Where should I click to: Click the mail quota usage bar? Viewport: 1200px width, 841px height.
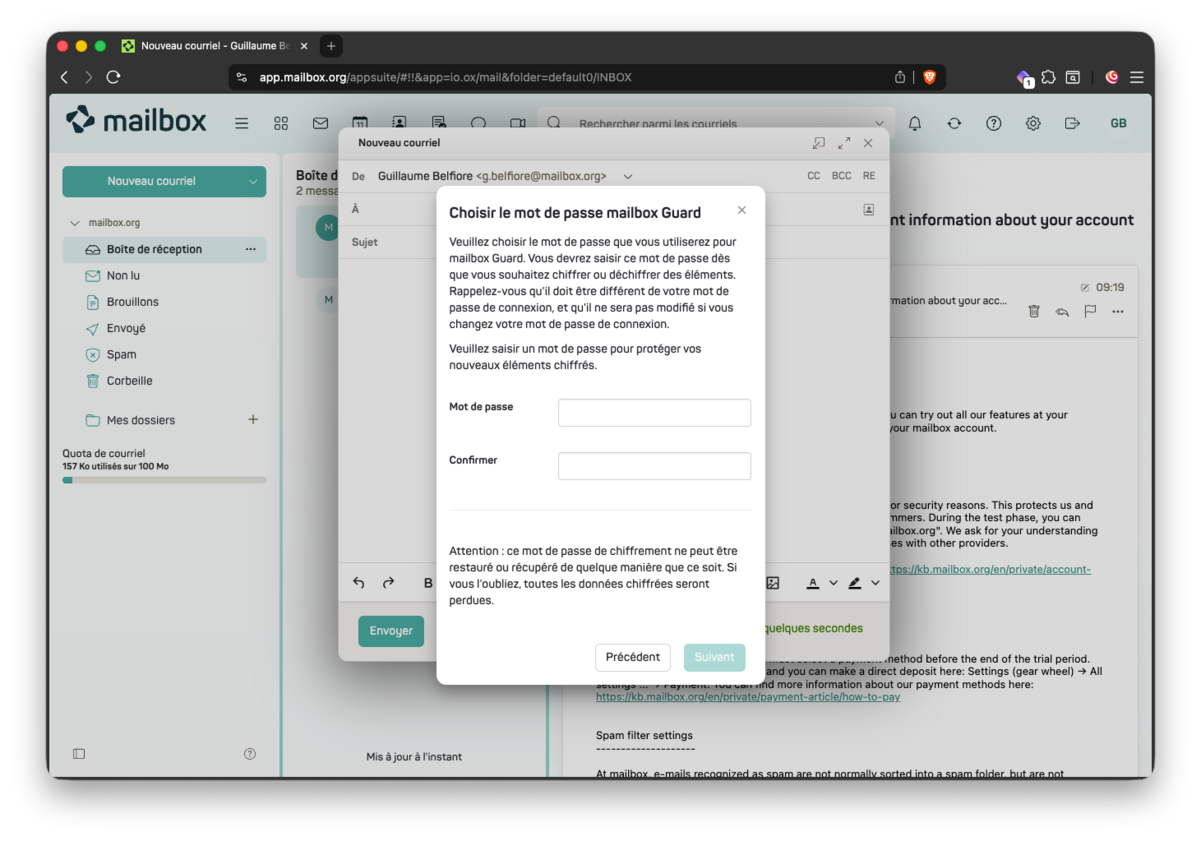tap(164, 480)
